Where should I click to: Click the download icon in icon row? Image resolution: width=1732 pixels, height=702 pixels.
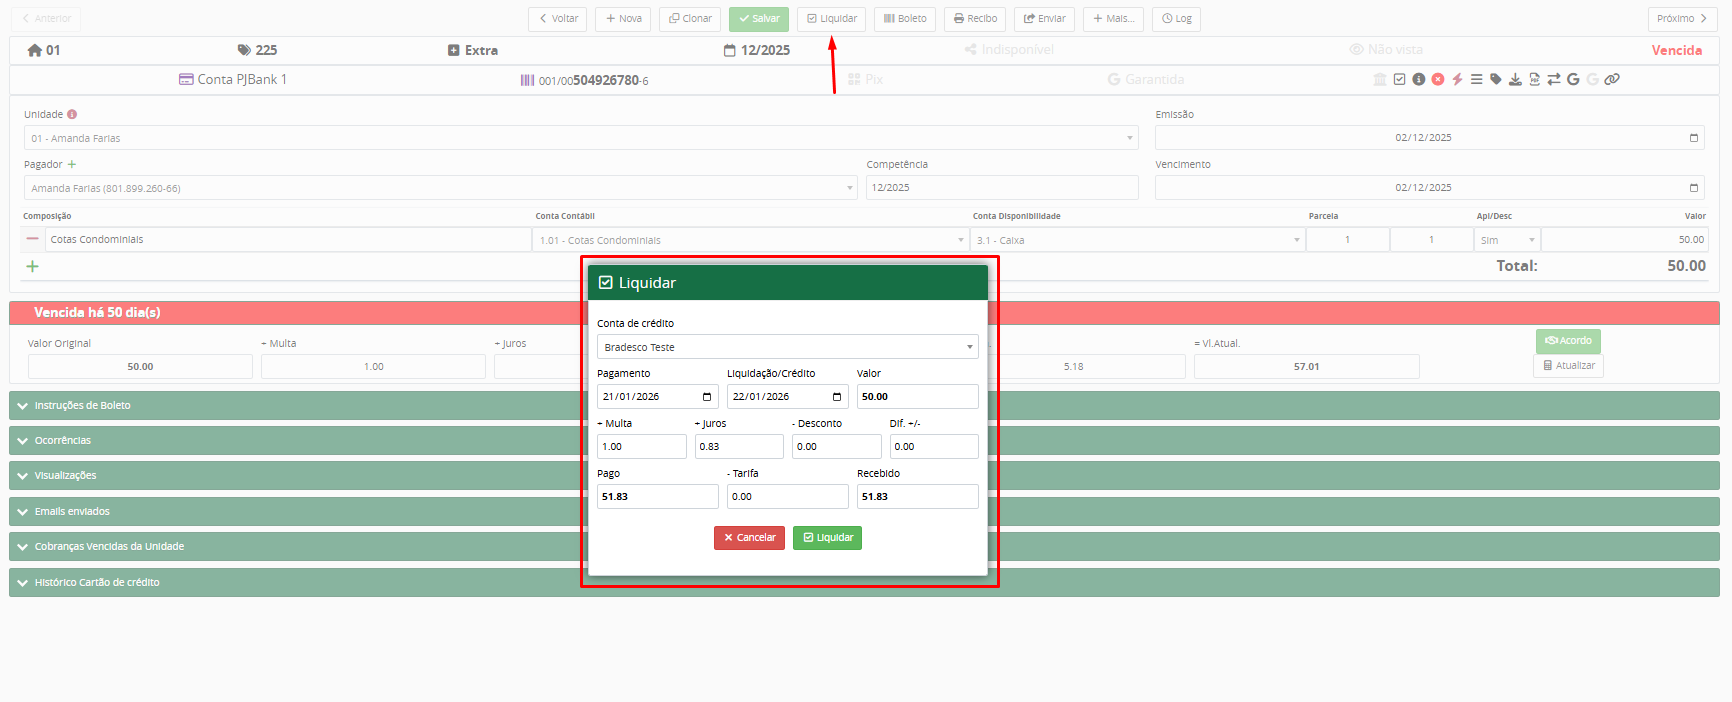(1515, 79)
